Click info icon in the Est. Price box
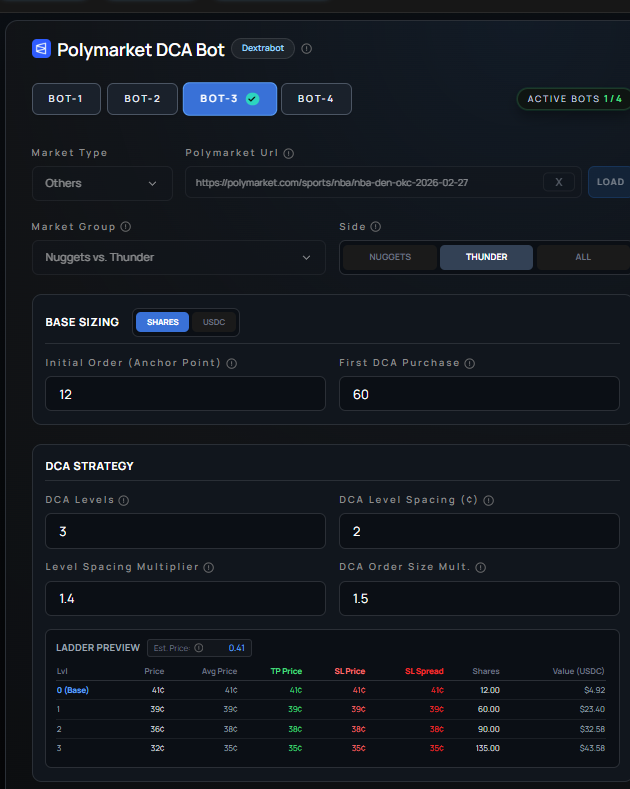630x789 pixels. pyautogui.click(x=199, y=648)
